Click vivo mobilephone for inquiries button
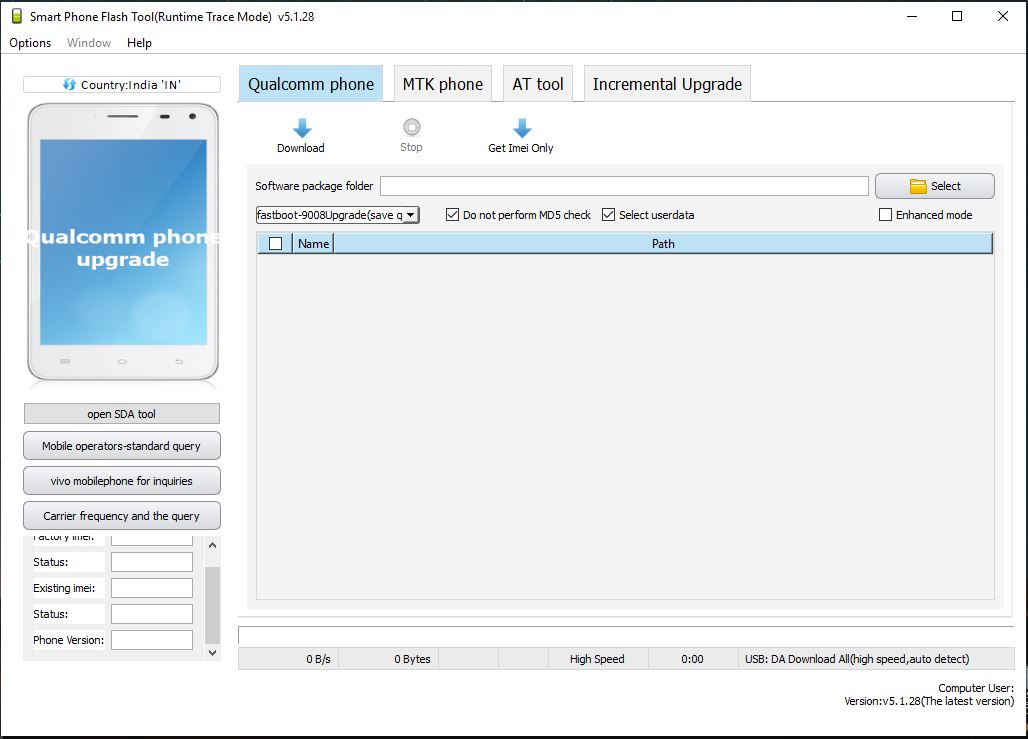Screen dimensions: 1028x739 tap(122, 481)
